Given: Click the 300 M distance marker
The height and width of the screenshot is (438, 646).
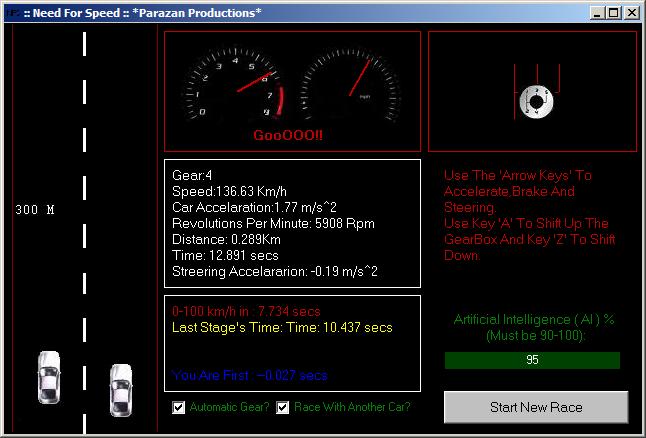Looking at the screenshot, I should pyautogui.click(x=35, y=210).
